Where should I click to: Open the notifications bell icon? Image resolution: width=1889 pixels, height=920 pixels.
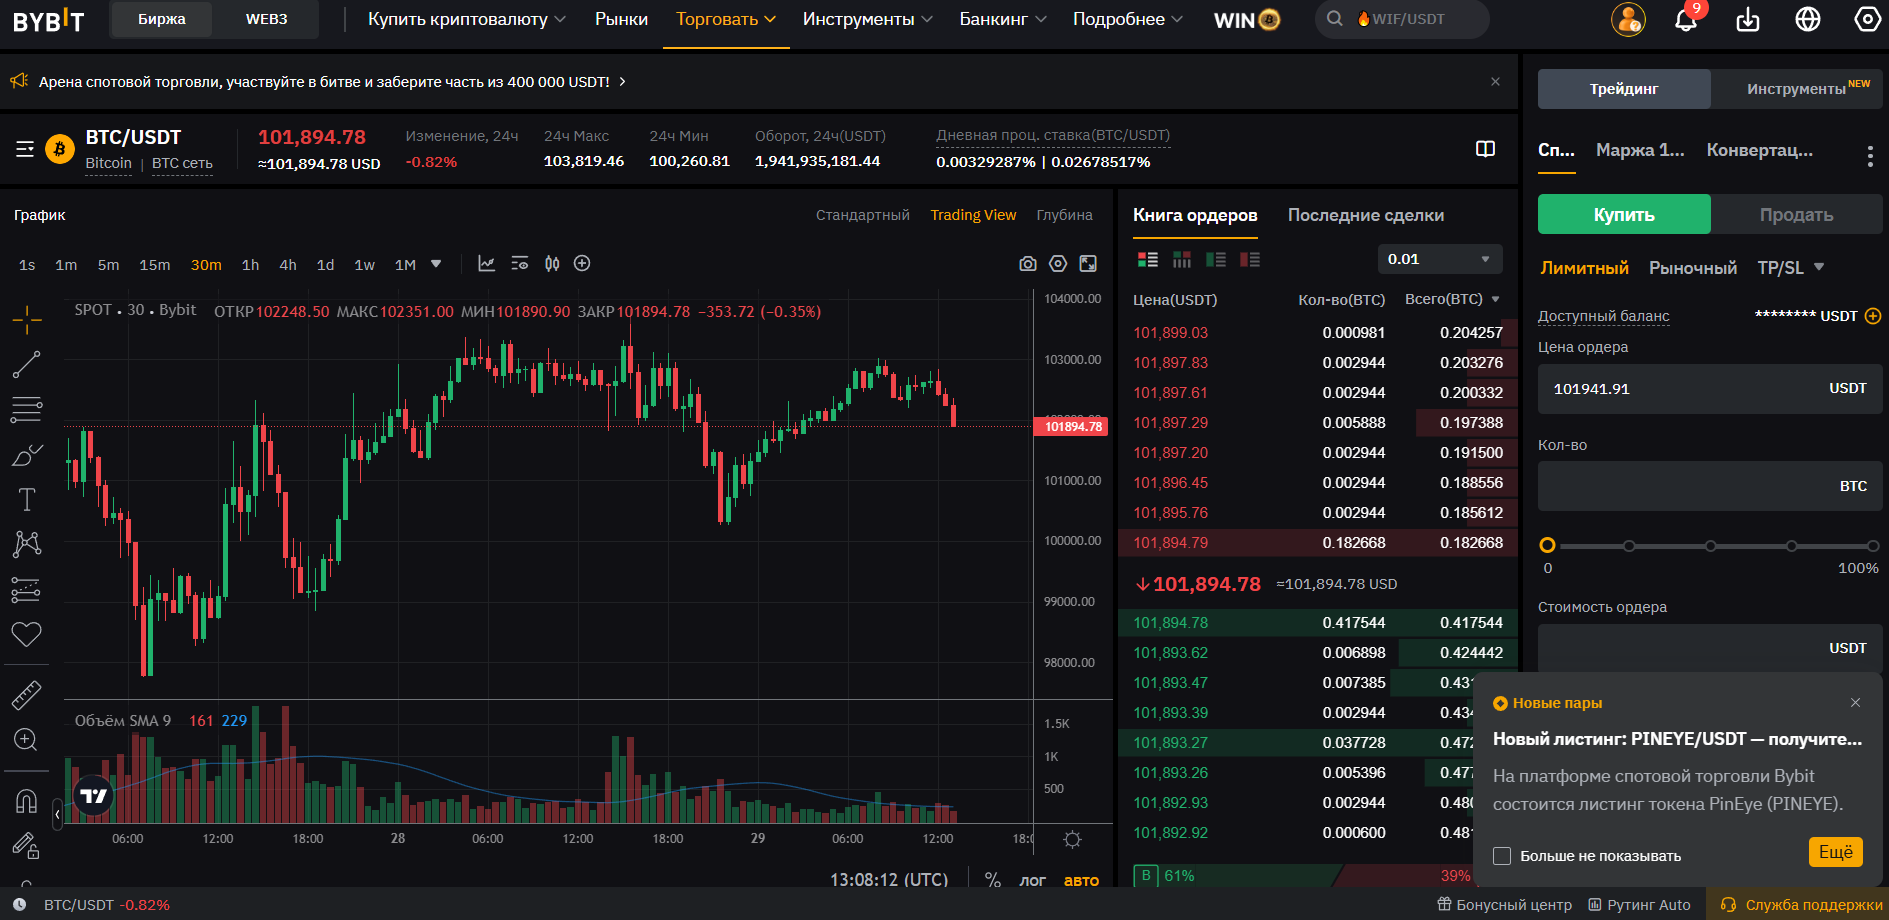point(1686,19)
